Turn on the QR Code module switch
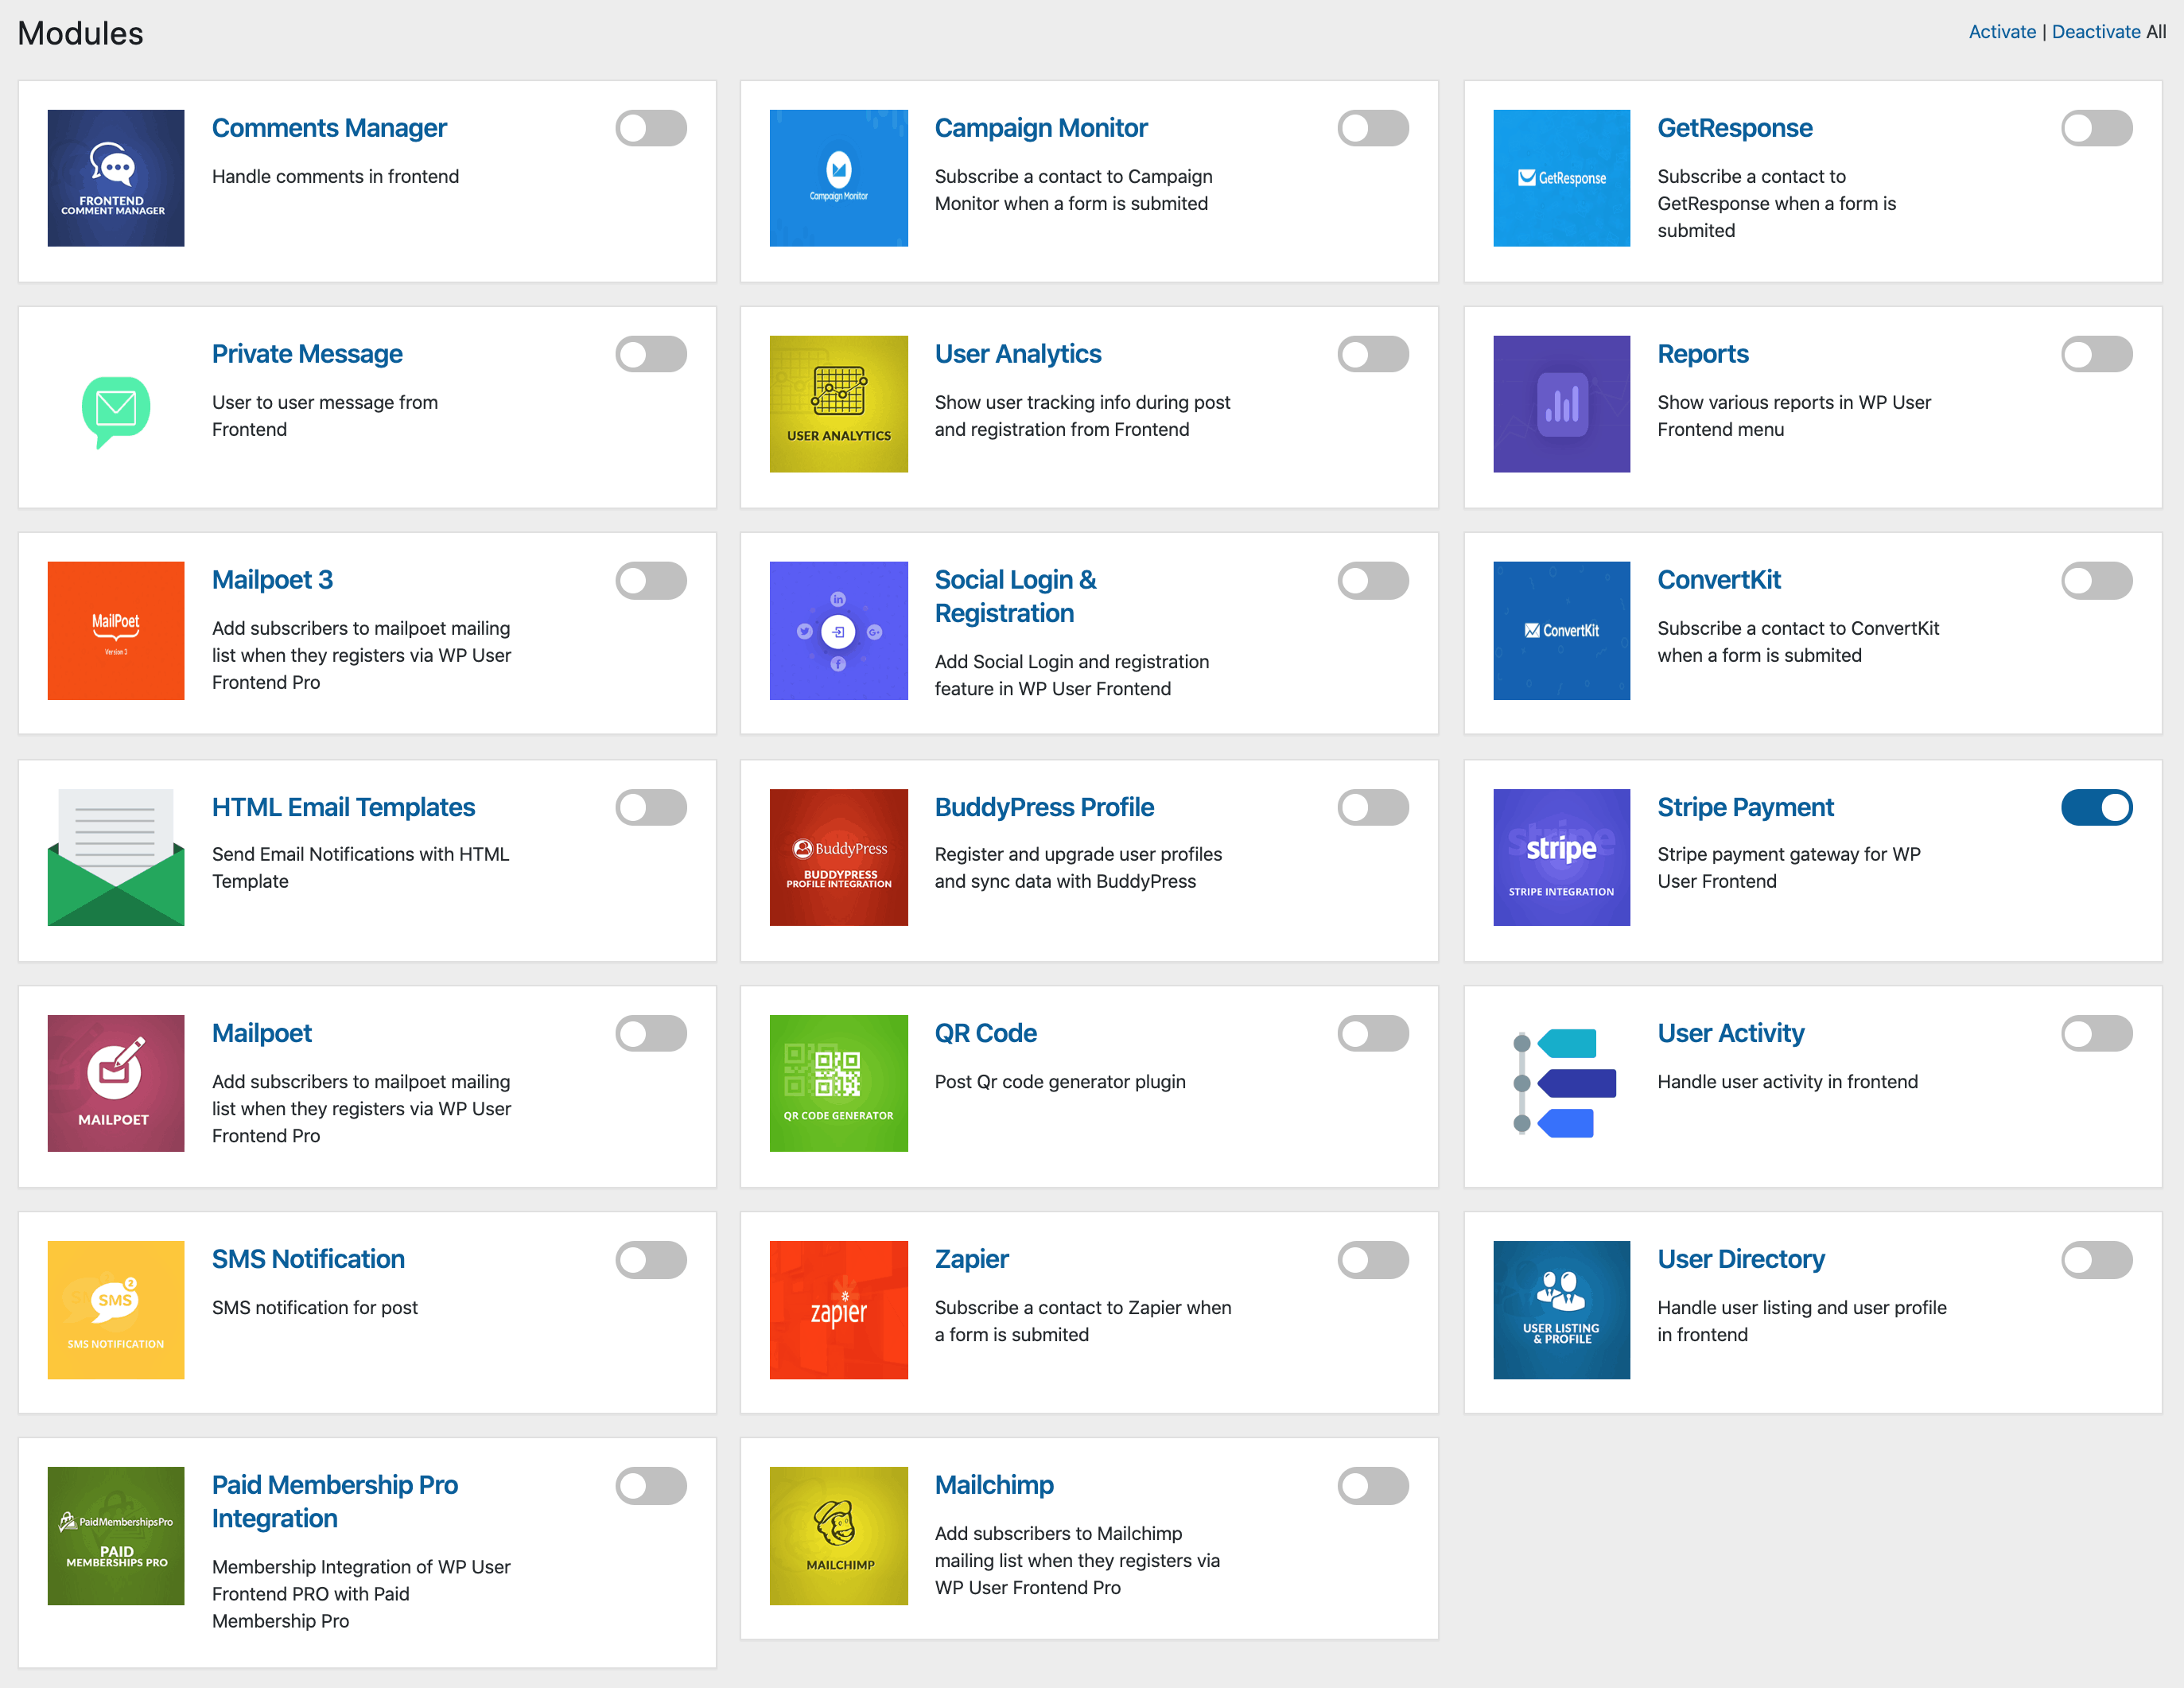 pos(1374,1034)
